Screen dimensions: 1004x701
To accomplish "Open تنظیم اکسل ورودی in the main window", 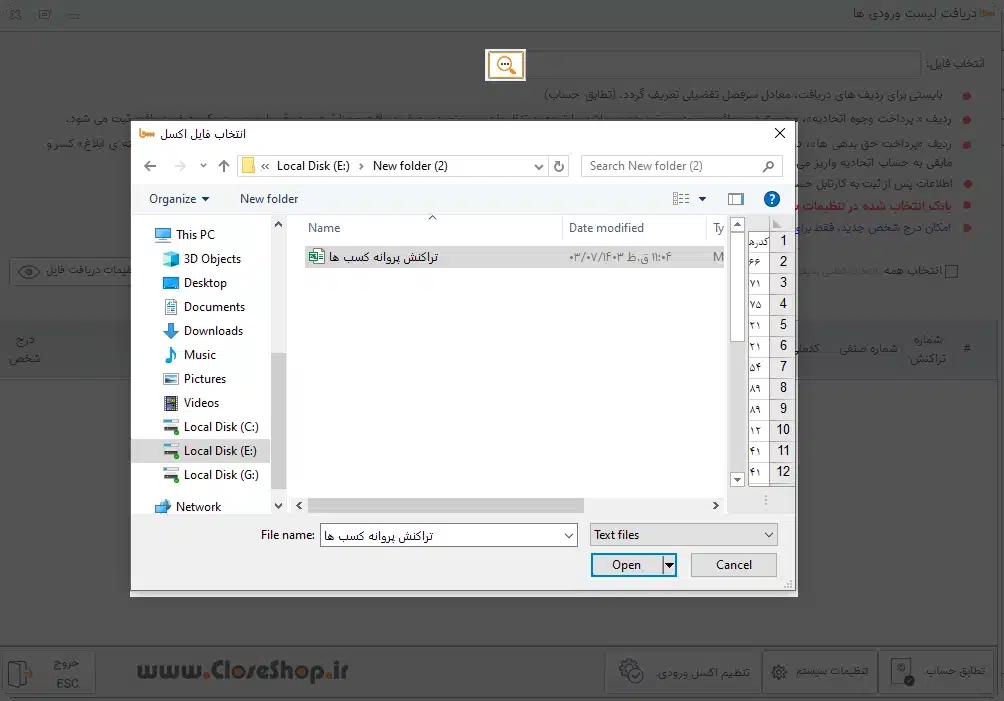I will pos(684,671).
